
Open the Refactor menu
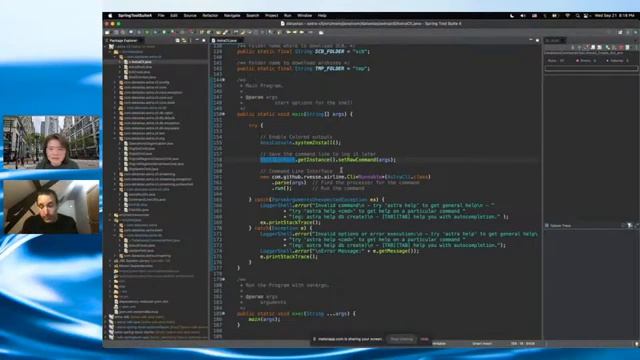tap(210, 16)
